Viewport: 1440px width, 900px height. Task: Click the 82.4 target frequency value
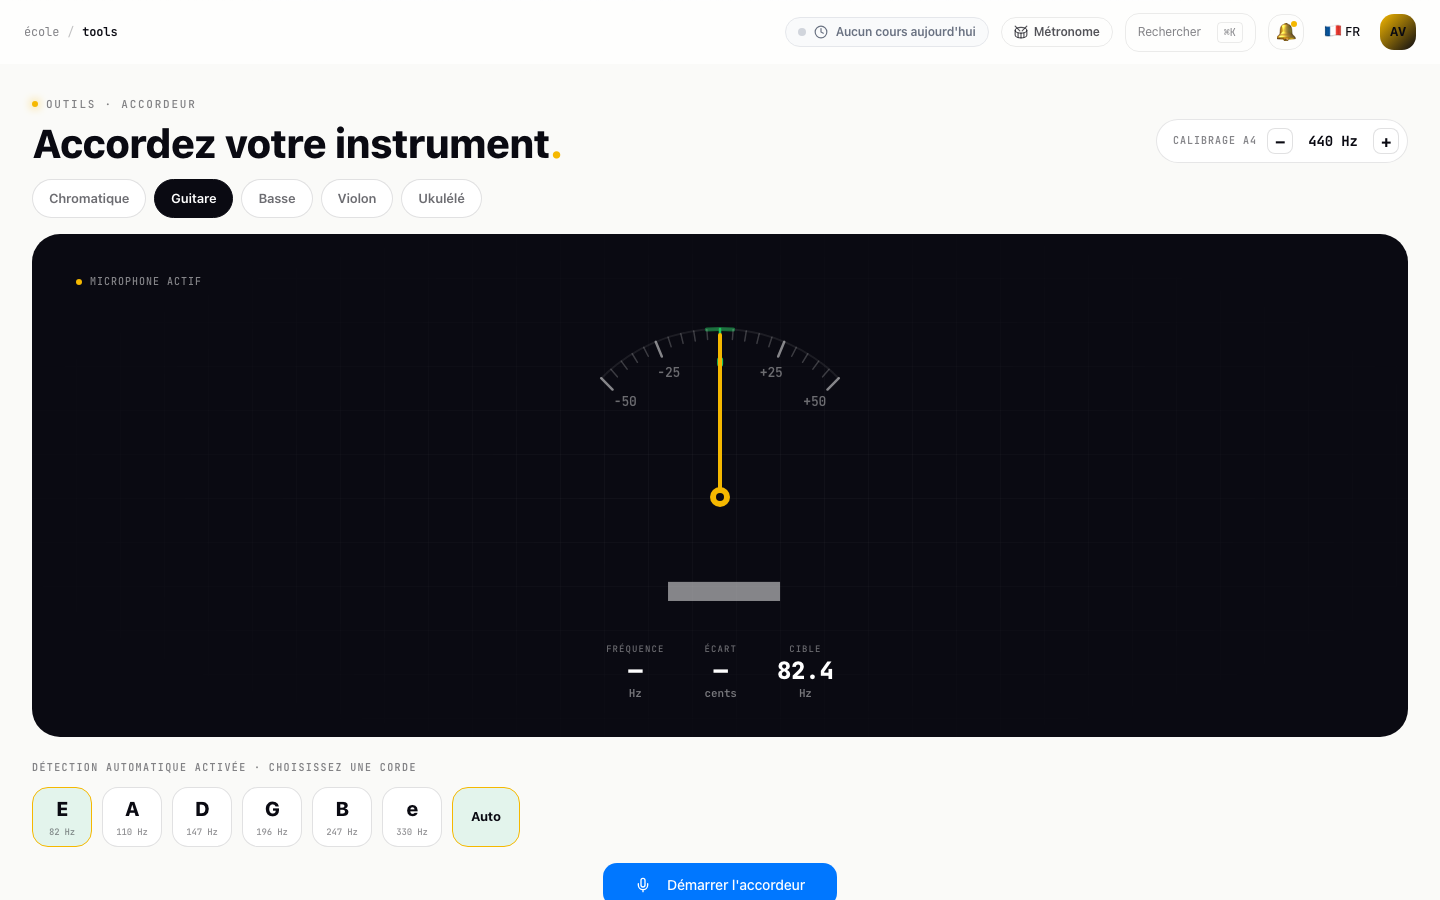click(805, 671)
